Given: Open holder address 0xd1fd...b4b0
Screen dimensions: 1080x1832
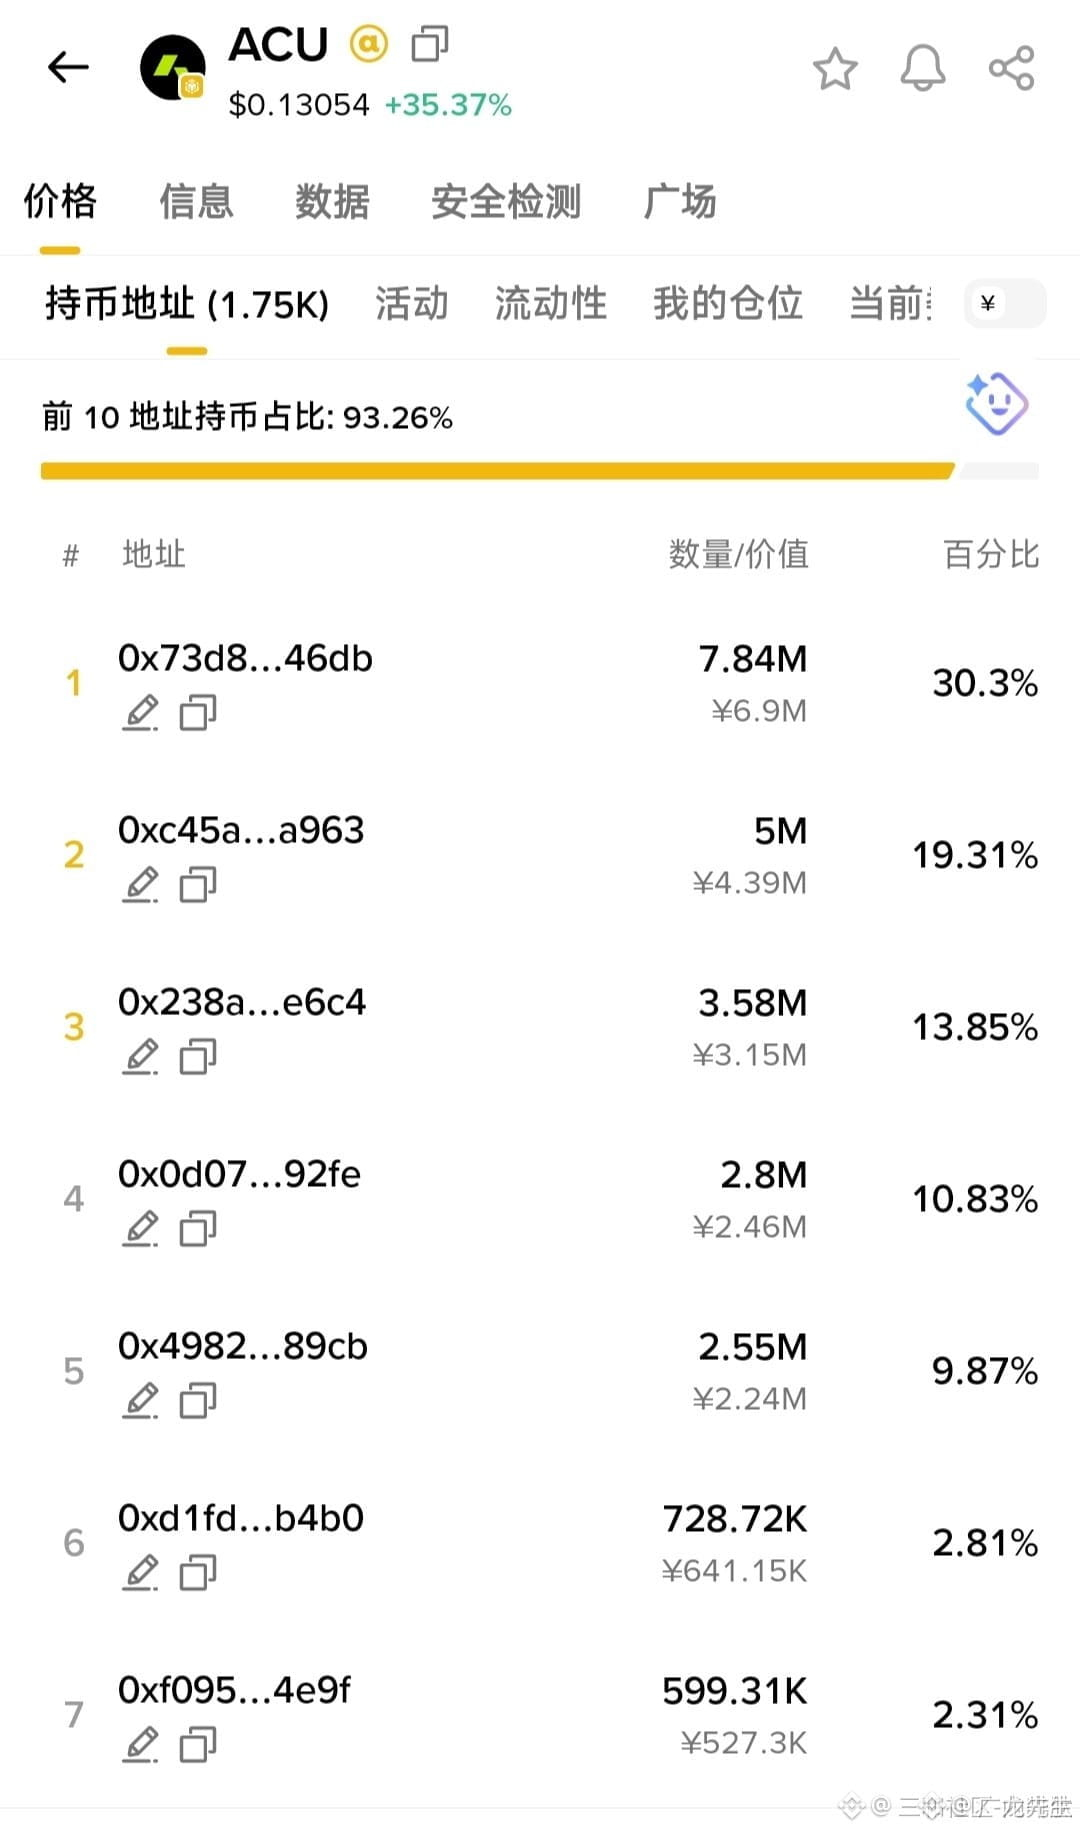Looking at the screenshot, I should tap(241, 1517).
